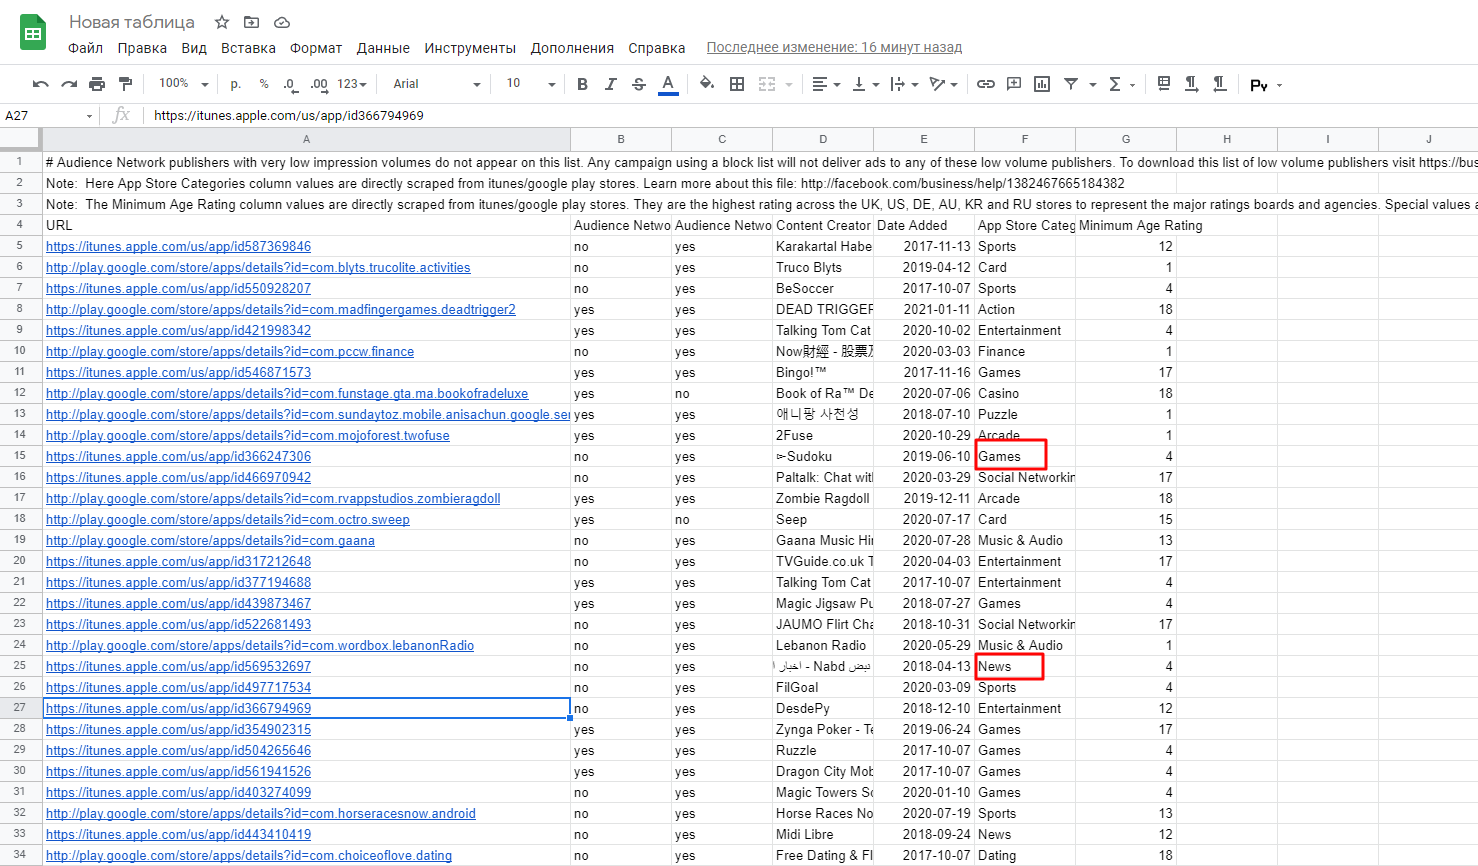Click the Insert link icon
Viewport: 1478px width, 866px height.
985,84
